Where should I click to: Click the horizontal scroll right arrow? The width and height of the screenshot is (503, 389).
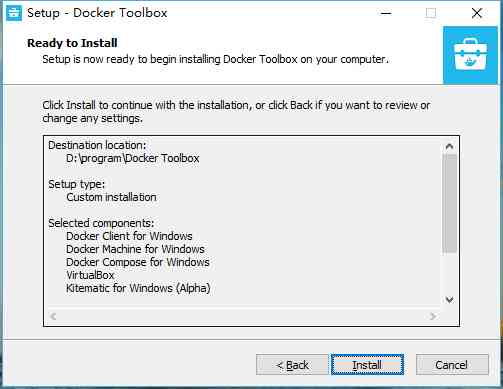coord(433,316)
